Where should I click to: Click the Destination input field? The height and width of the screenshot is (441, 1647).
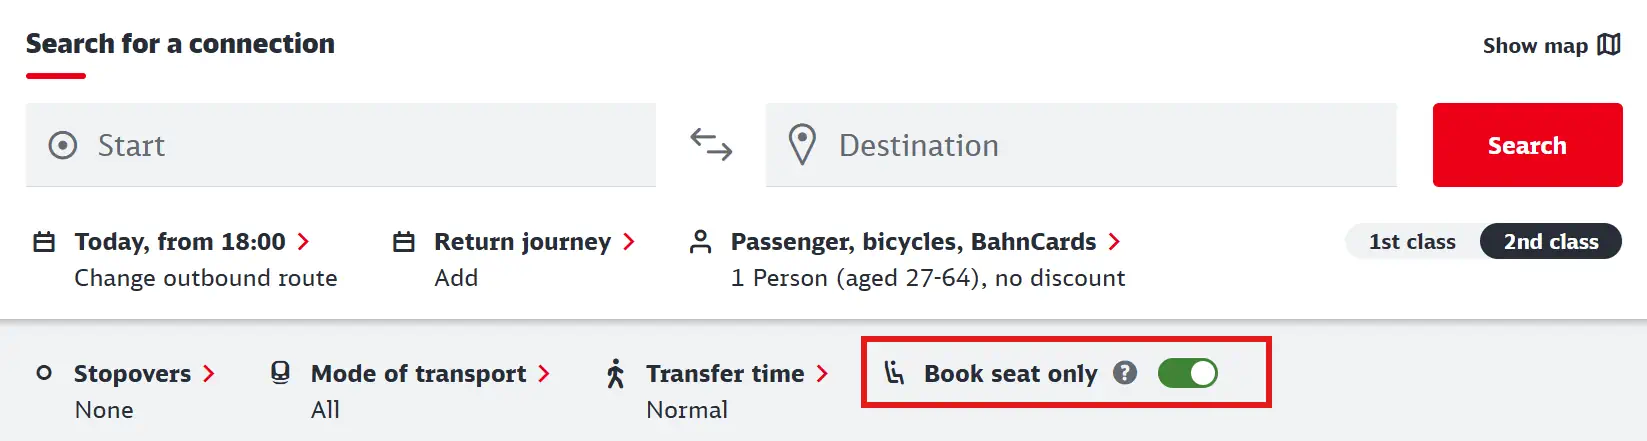point(1081,145)
